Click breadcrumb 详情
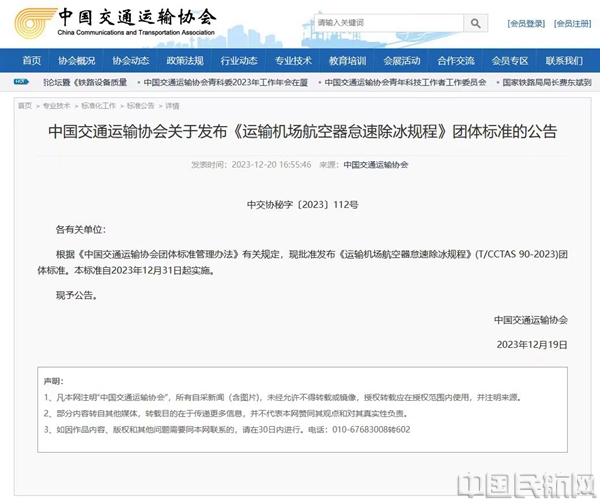 click(172, 106)
